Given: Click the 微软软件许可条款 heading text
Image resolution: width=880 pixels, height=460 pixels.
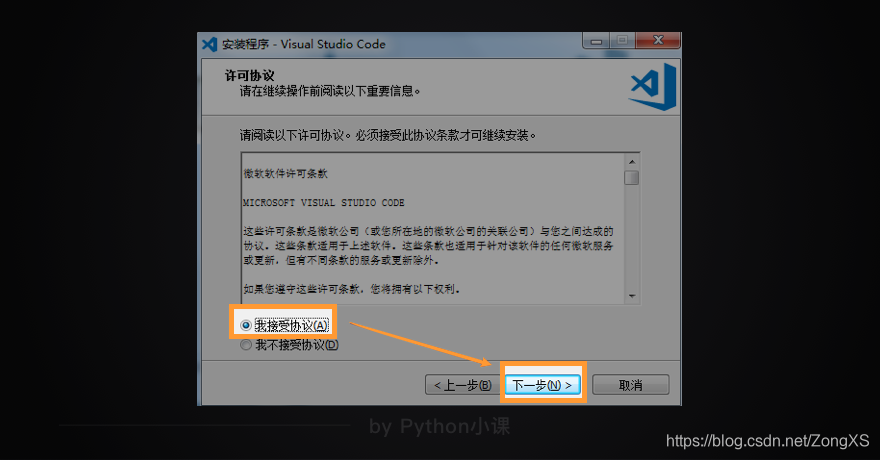Looking at the screenshot, I should click(285, 173).
